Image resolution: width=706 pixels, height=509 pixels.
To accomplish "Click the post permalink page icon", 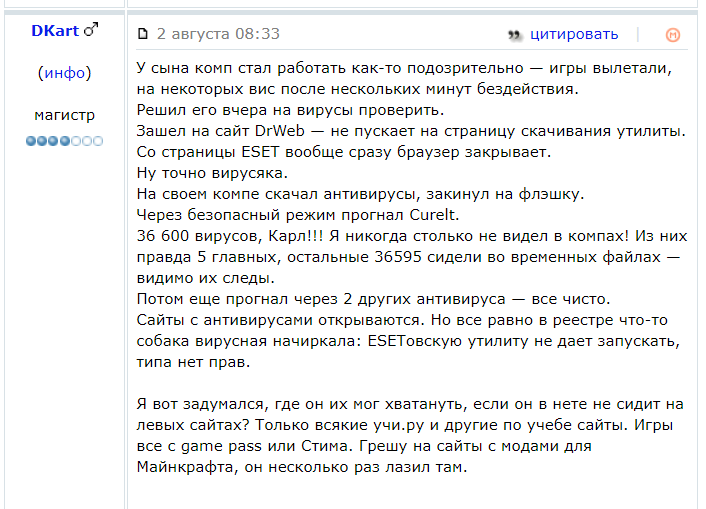I will coord(142,35).
